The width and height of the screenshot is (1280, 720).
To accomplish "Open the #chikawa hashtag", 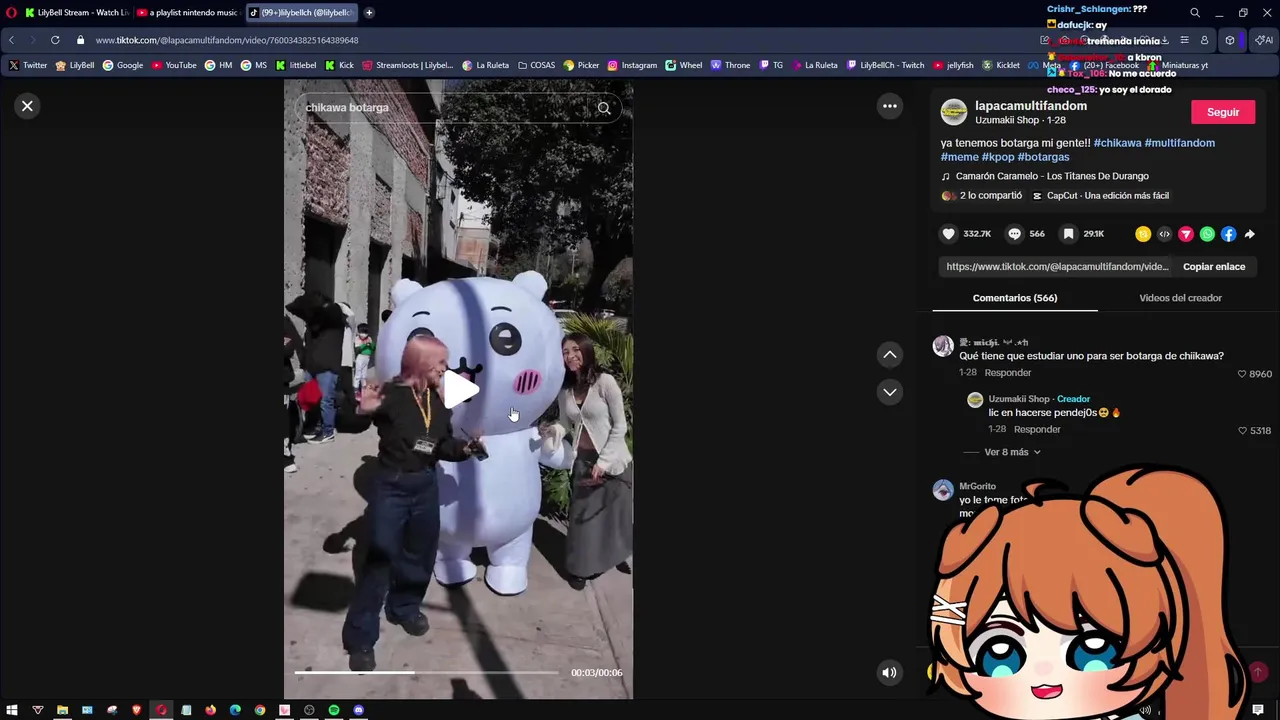I will pos(1117,143).
